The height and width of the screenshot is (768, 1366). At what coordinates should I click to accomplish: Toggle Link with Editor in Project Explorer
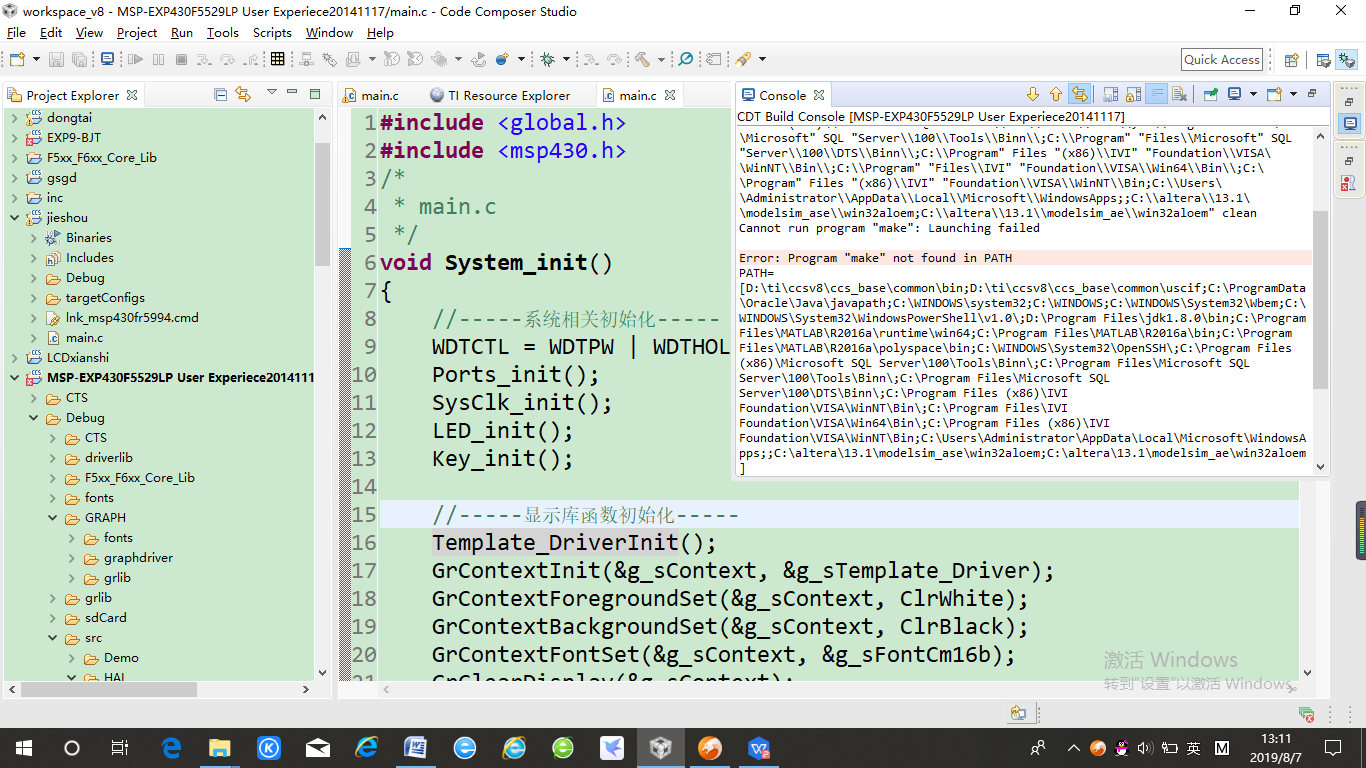click(x=242, y=94)
